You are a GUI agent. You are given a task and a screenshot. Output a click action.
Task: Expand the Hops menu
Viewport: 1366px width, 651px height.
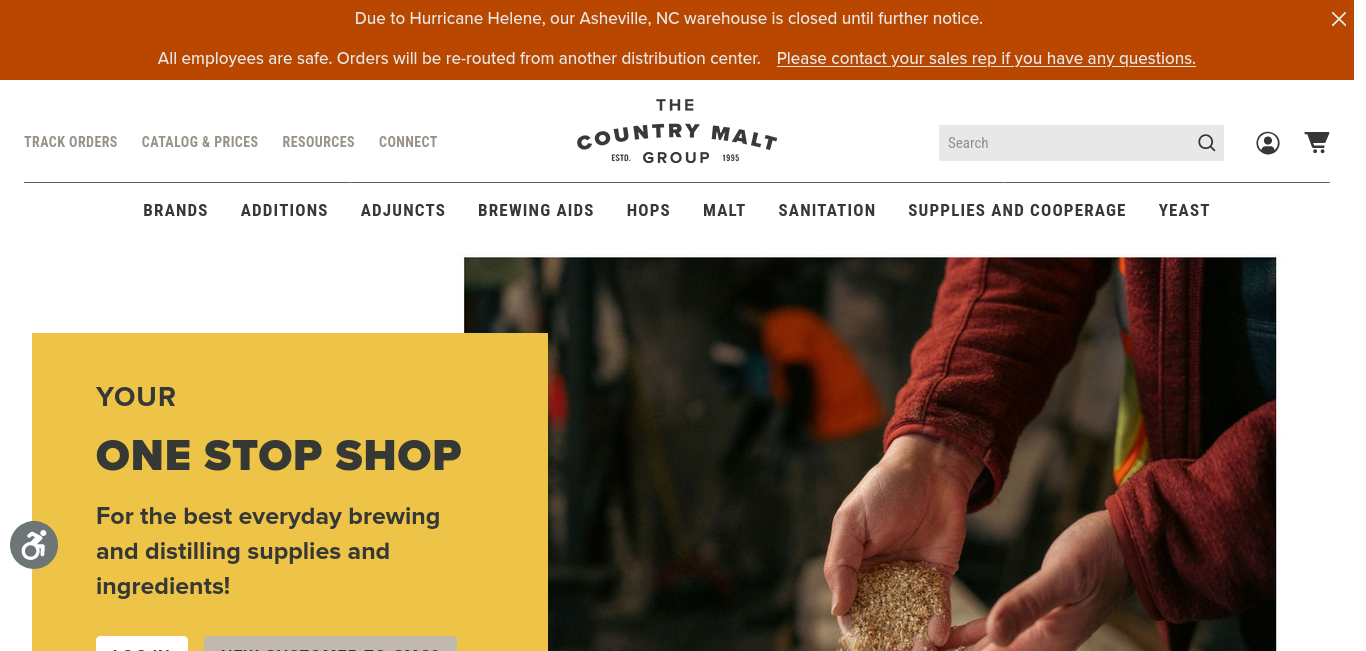648,210
